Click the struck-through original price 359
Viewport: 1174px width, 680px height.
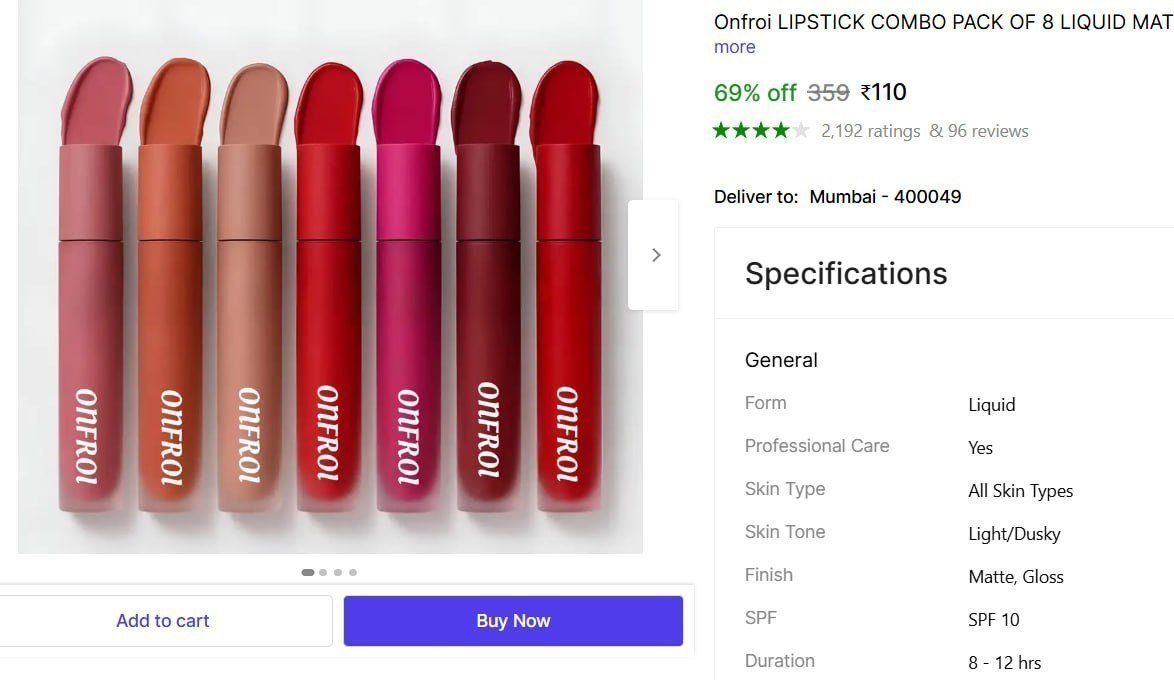click(x=827, y=92)
